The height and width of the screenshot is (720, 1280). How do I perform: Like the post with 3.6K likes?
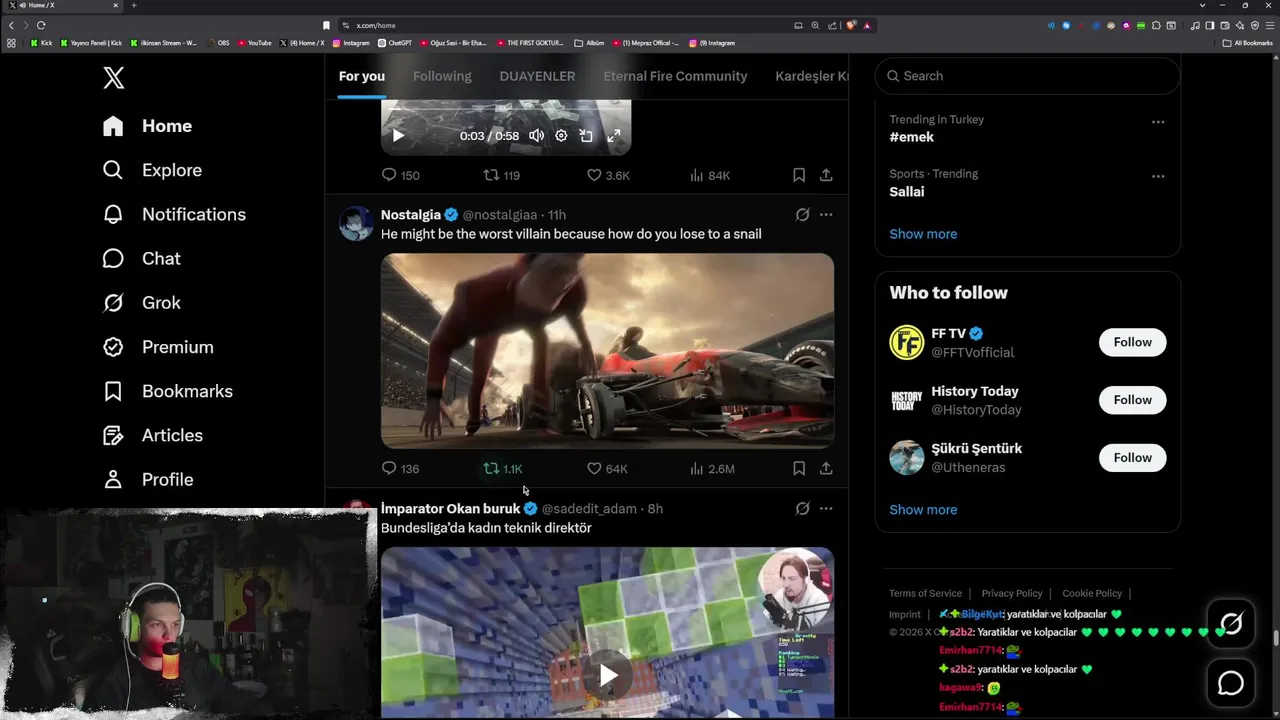(x=608, y=175)
